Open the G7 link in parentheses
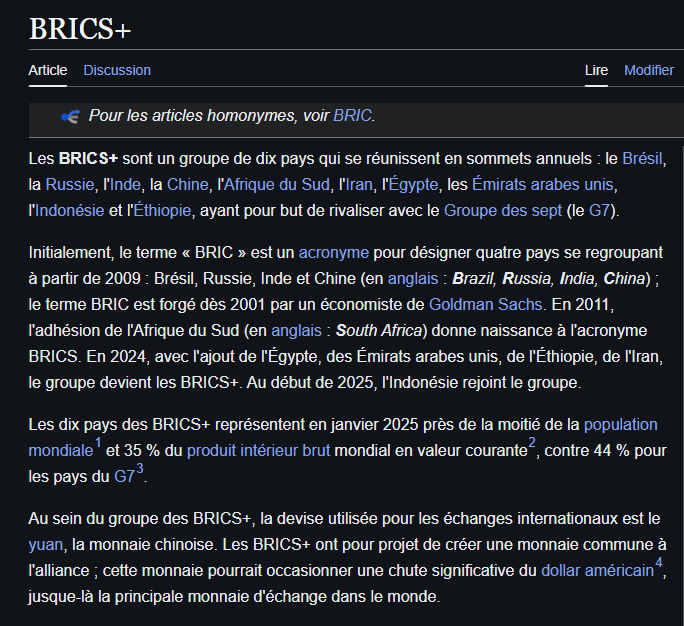Viewport: 684px width, 626px height. pyautogui.click(x=599, y=211)
